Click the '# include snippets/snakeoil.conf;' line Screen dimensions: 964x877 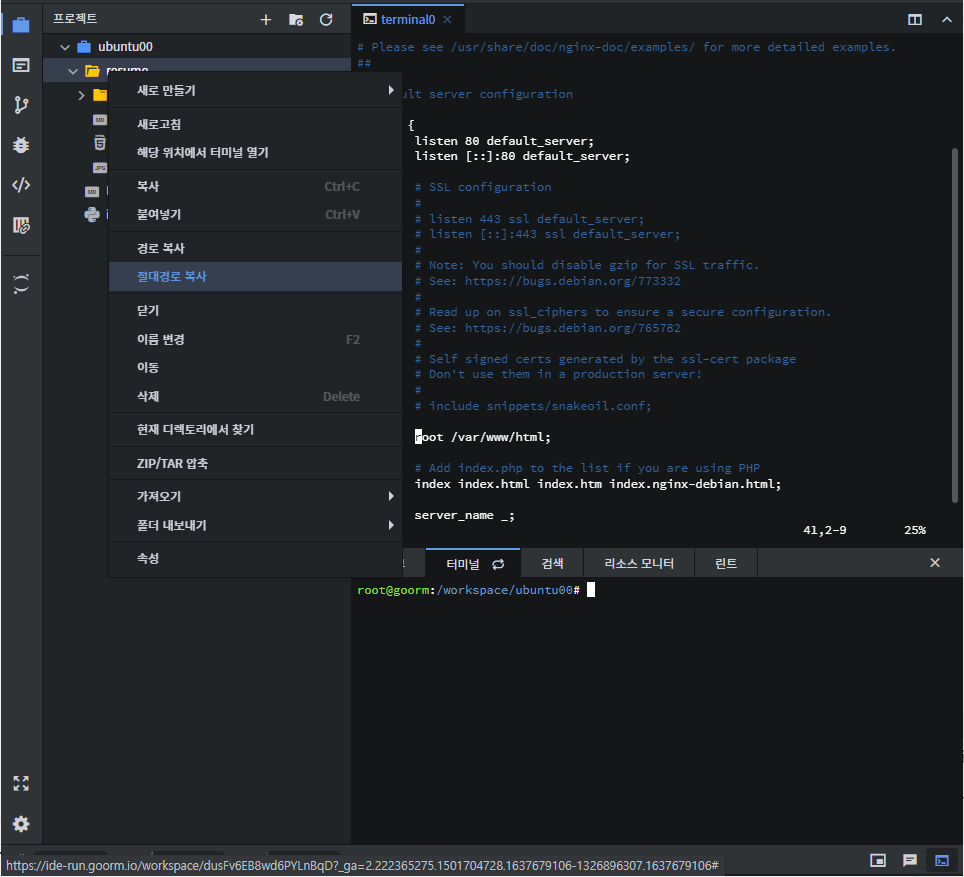click(x=533, y=406)
